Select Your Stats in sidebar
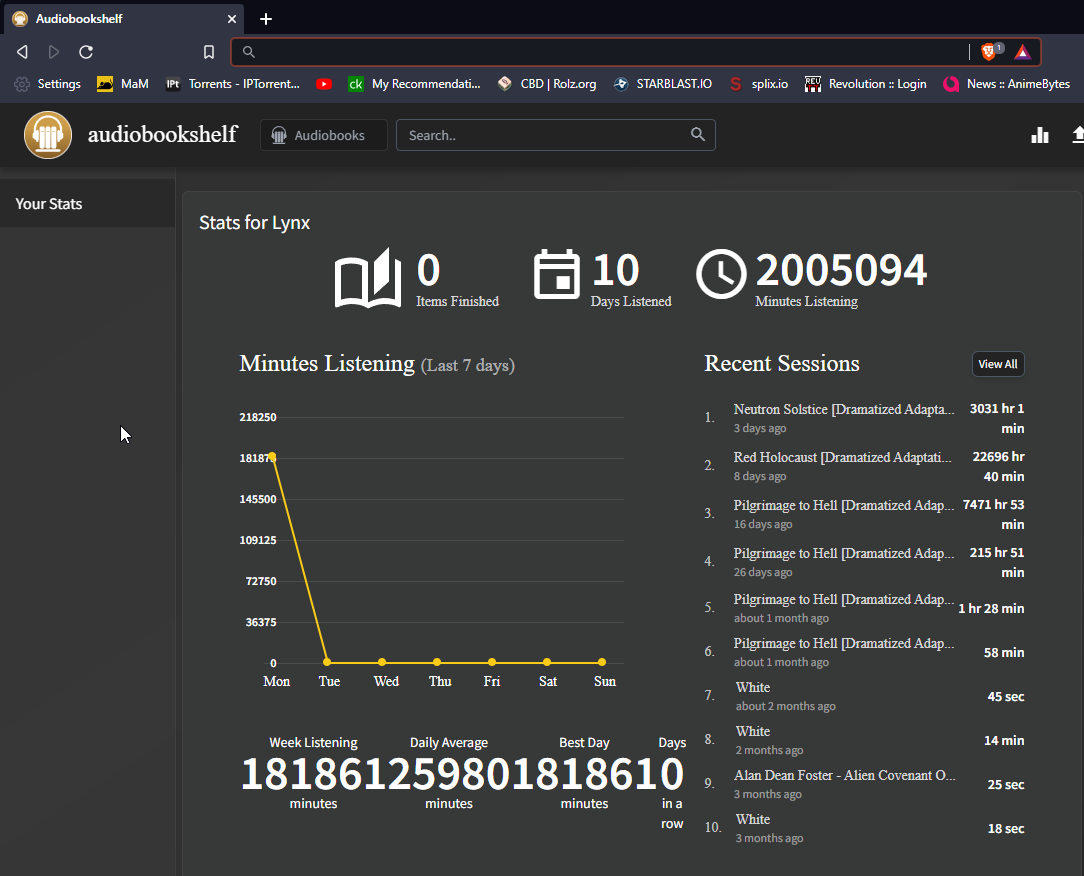Viewport: 1084px width, 876px height. click(88, 203)
